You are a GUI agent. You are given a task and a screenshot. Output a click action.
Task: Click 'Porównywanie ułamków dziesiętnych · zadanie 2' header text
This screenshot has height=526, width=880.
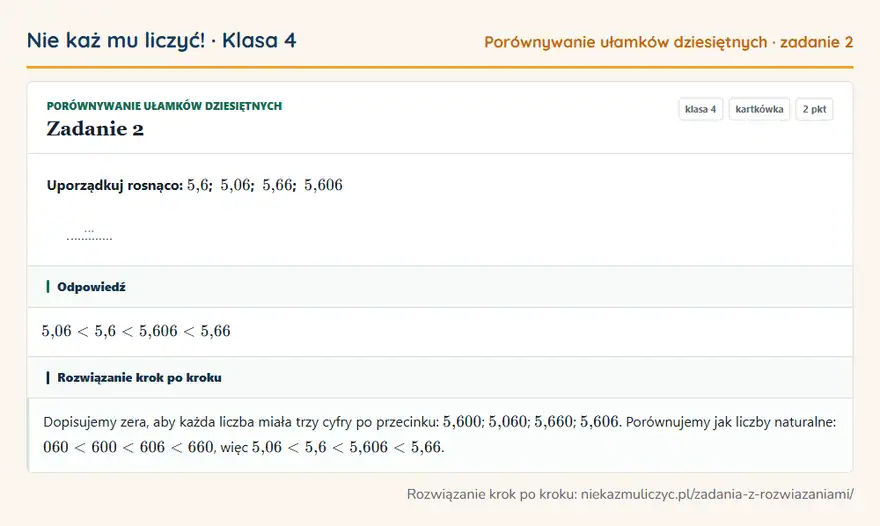pos(668,43)
